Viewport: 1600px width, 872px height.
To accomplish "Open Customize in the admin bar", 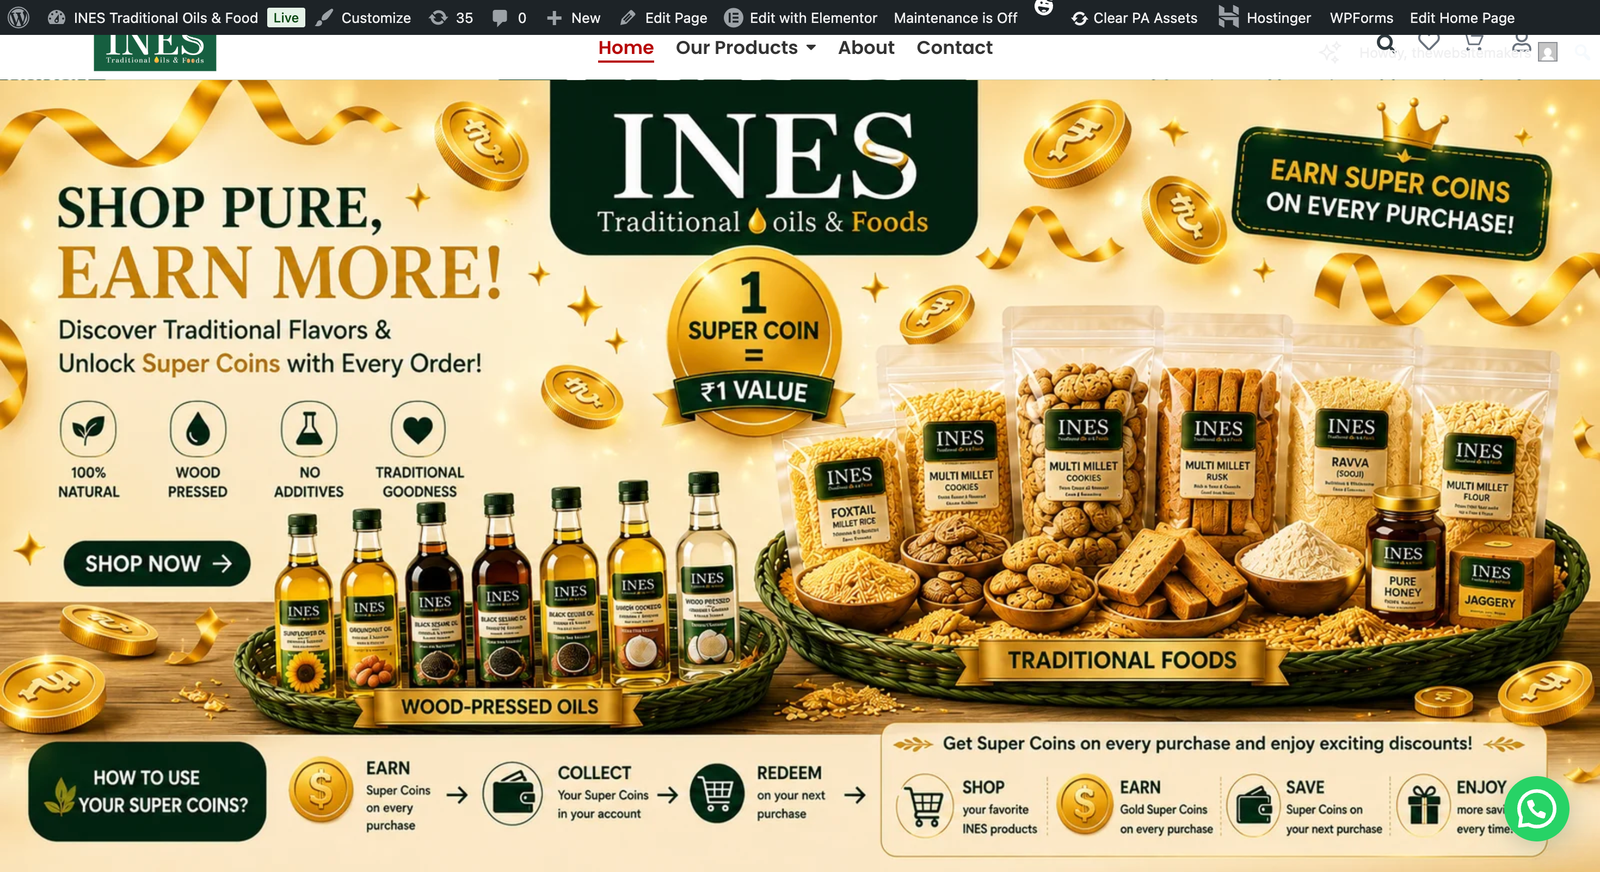I will [363, 17].
